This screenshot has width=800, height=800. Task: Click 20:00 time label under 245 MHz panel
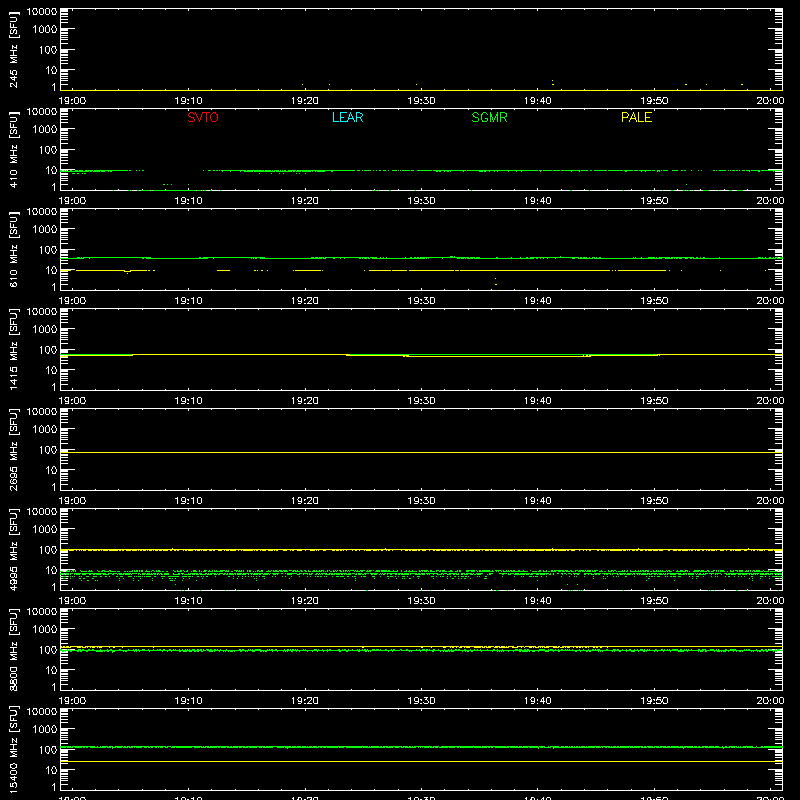[770, 101]
